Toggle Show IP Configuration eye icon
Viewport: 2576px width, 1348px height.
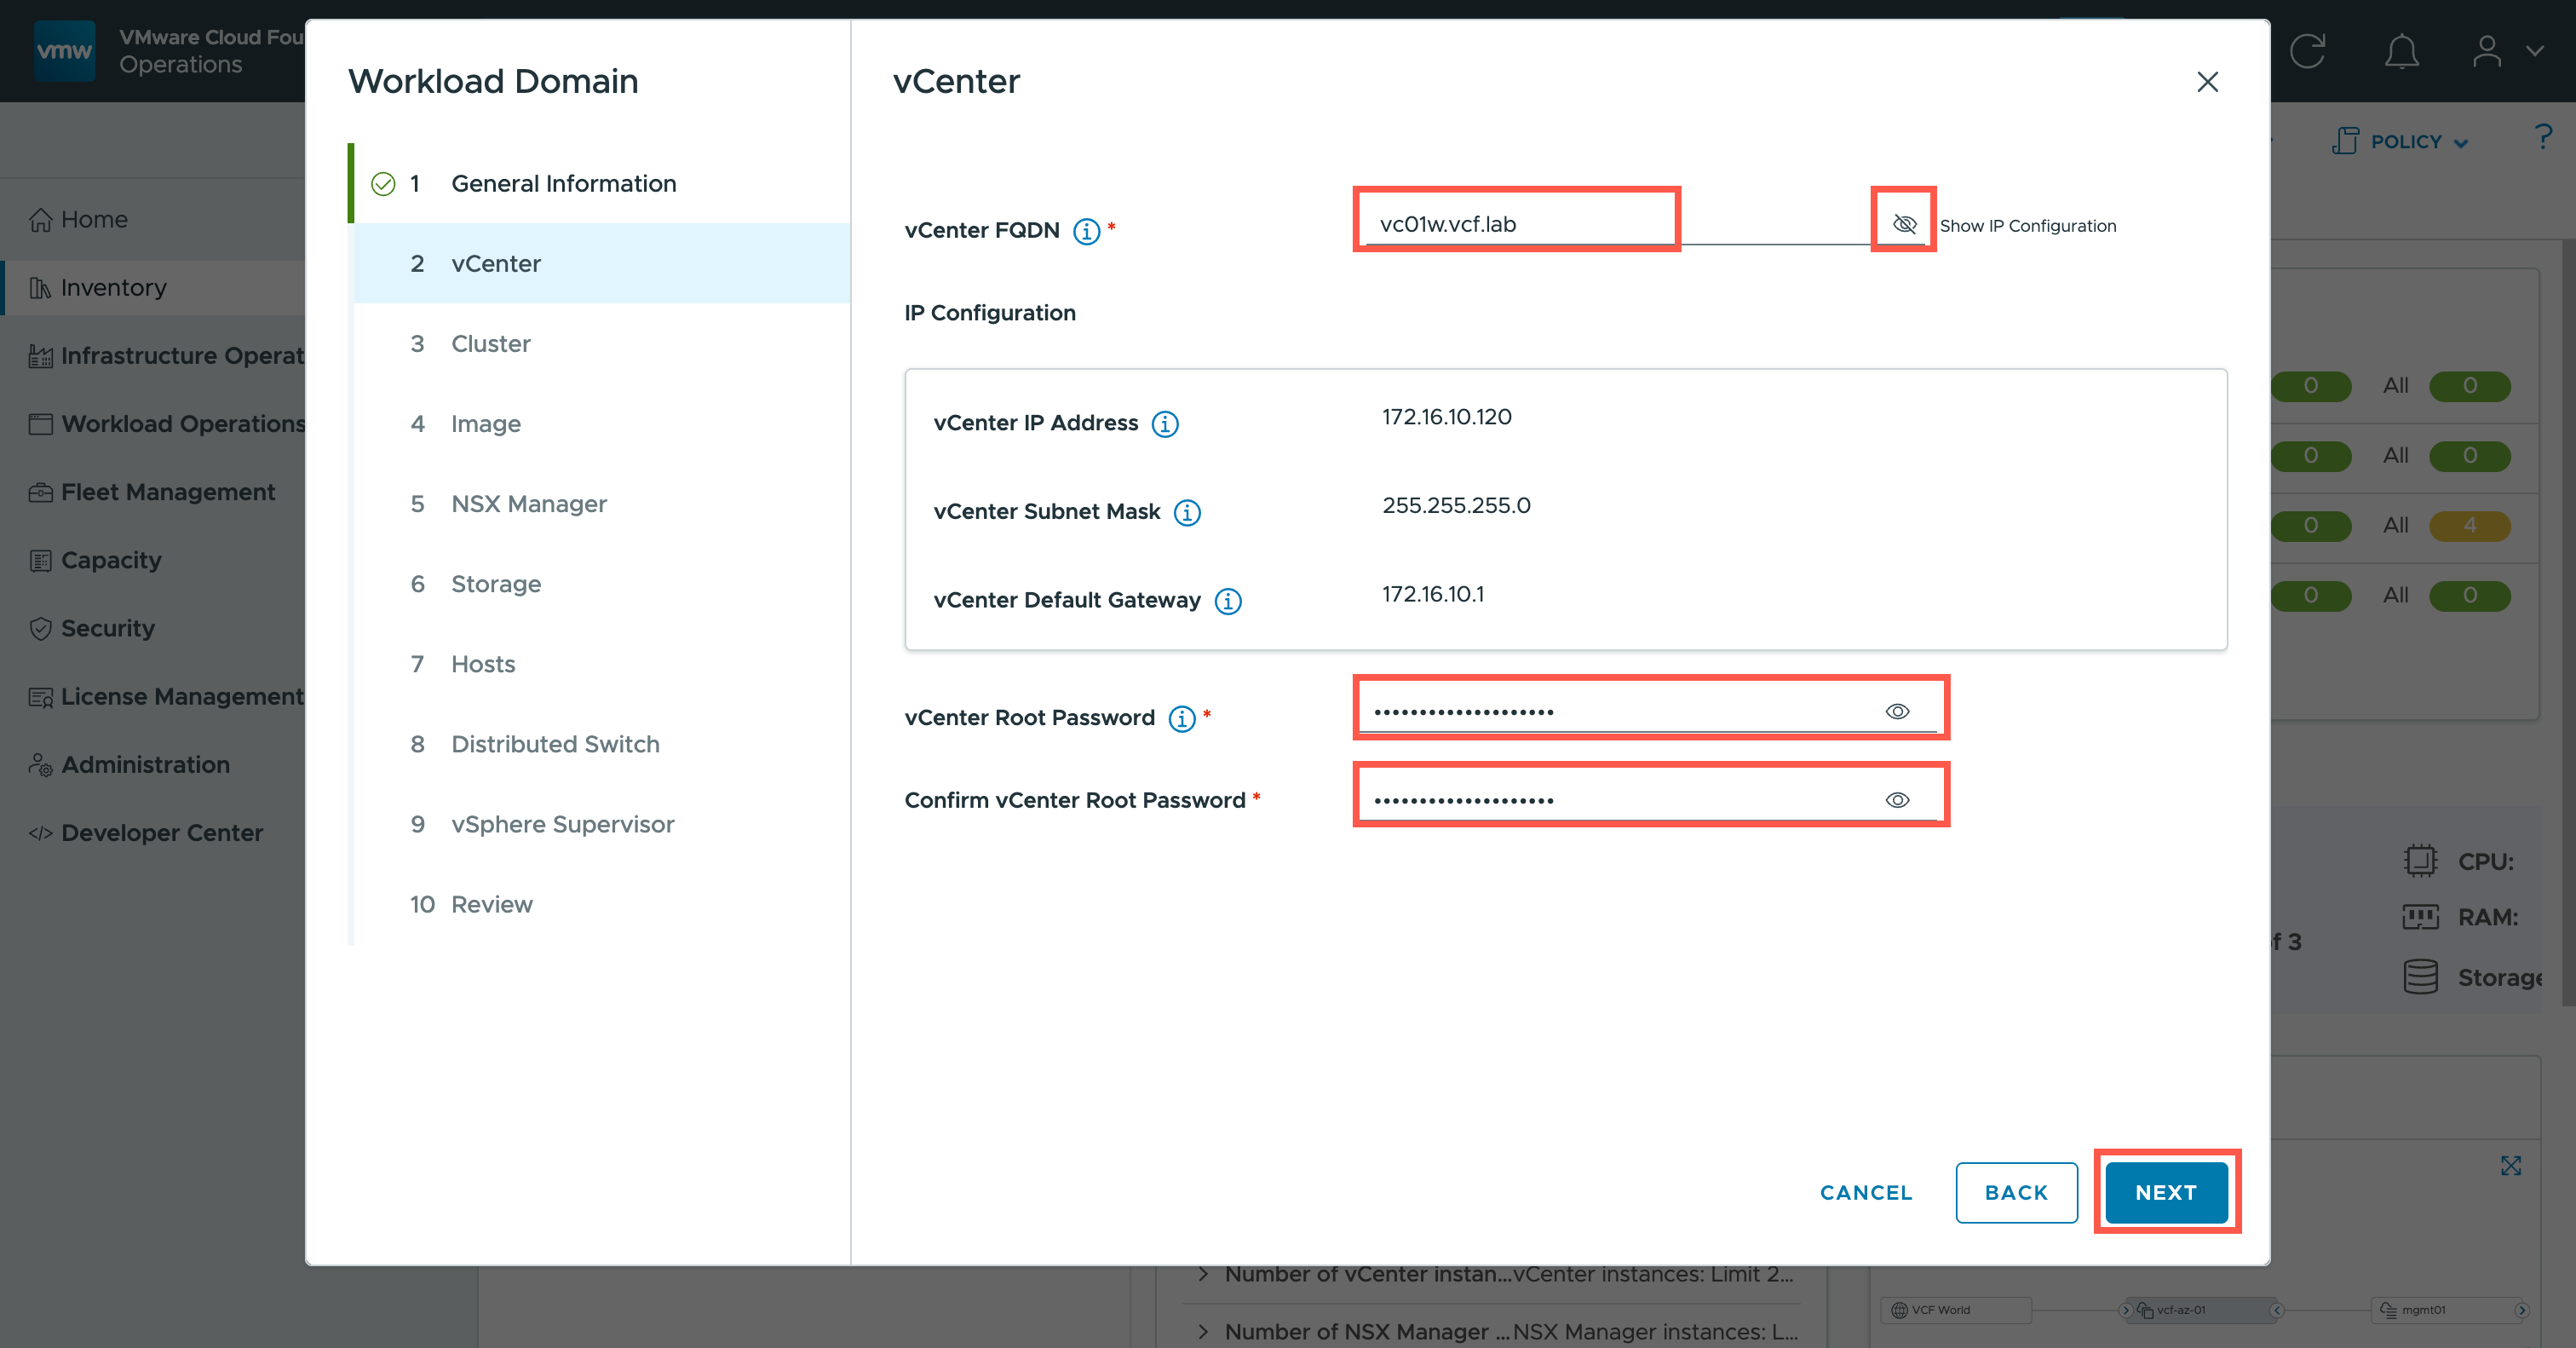coord(1904,224)
